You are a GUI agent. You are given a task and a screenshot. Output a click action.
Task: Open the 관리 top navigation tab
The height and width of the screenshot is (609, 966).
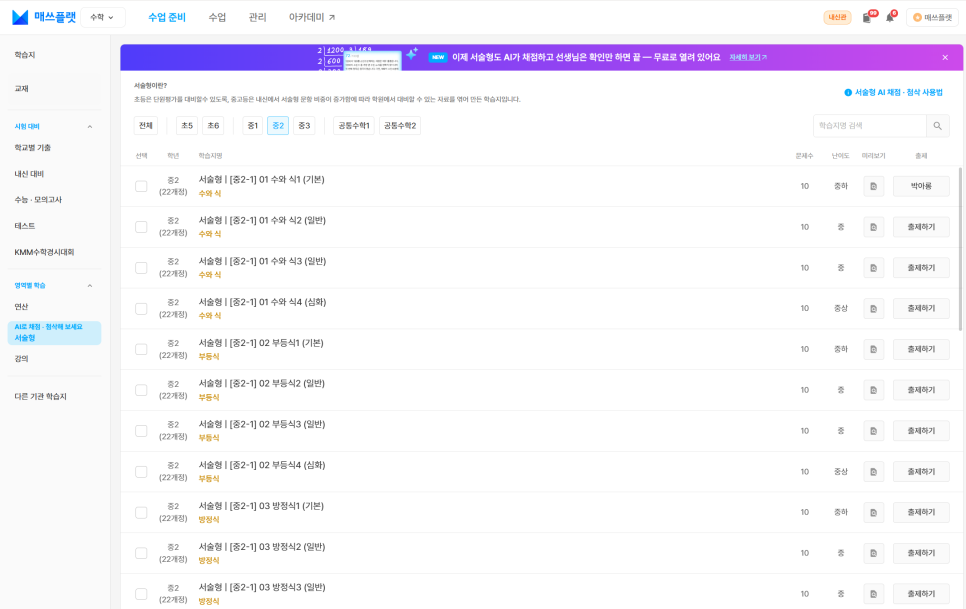point(258,17)
